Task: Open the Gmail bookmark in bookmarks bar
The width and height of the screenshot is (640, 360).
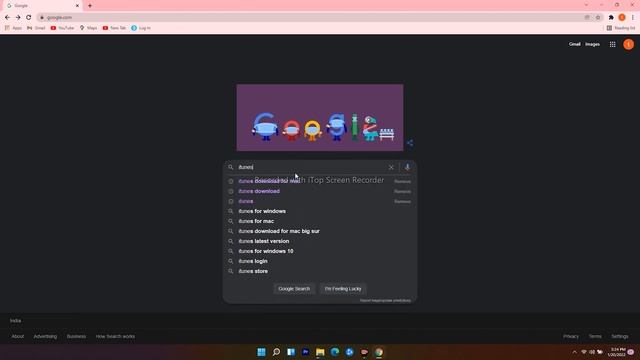Action: point(36,28)
